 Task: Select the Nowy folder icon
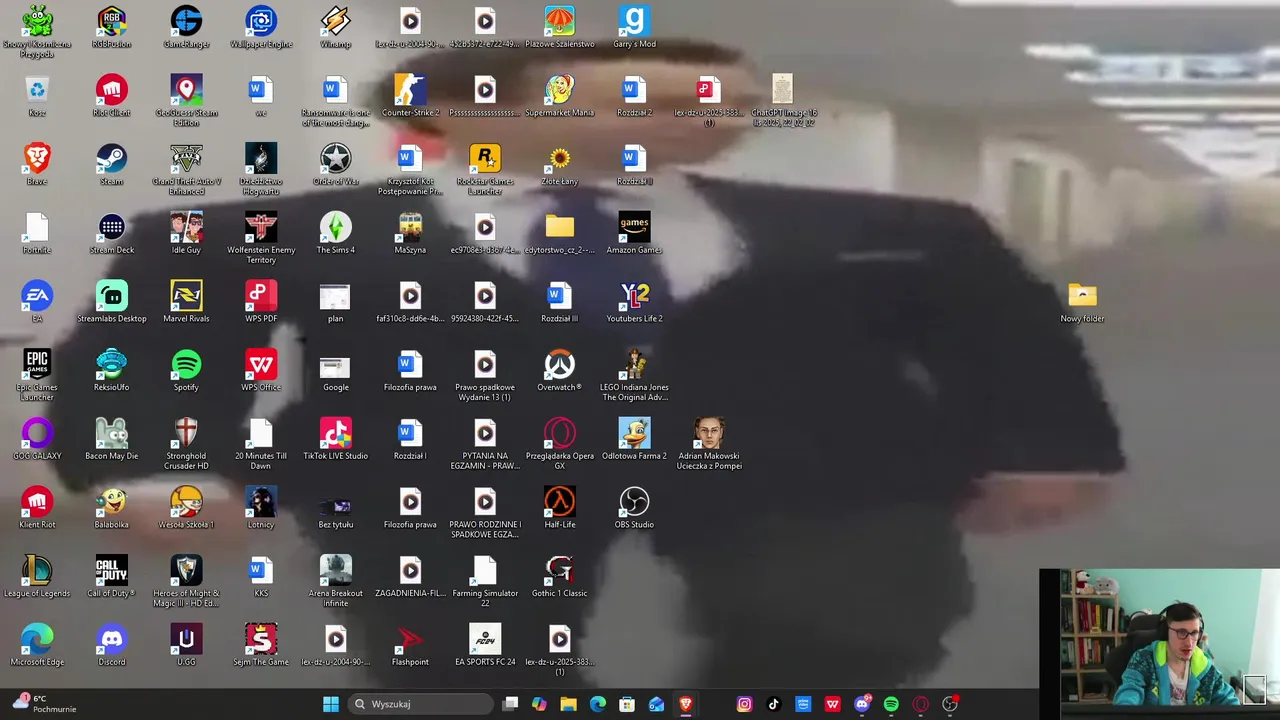pos(1082,302)
